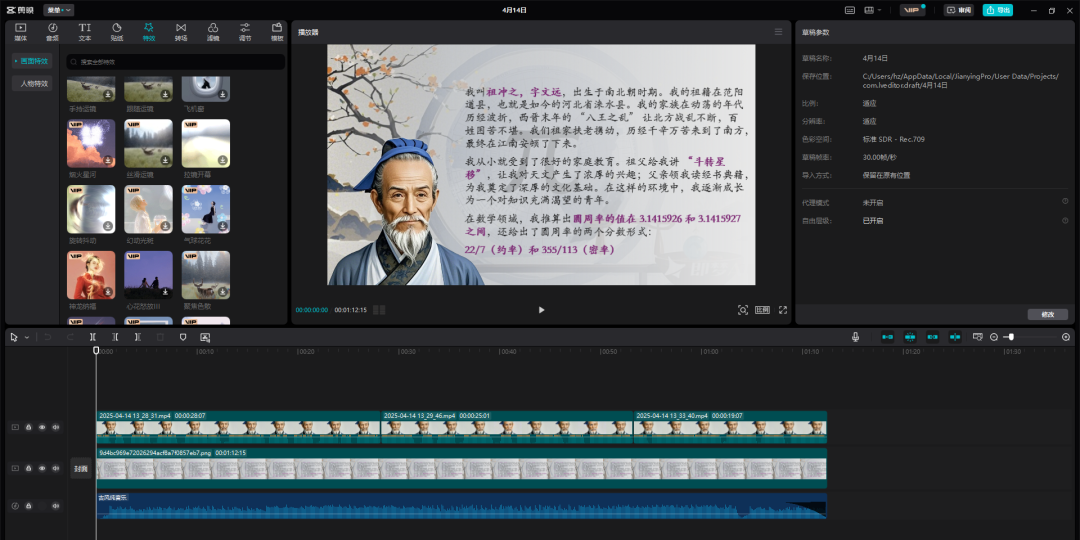The width and height of the screenshot is (1080, 540).
Task: Mute the audio track 古风纯音乐
Action: [55, 506]
